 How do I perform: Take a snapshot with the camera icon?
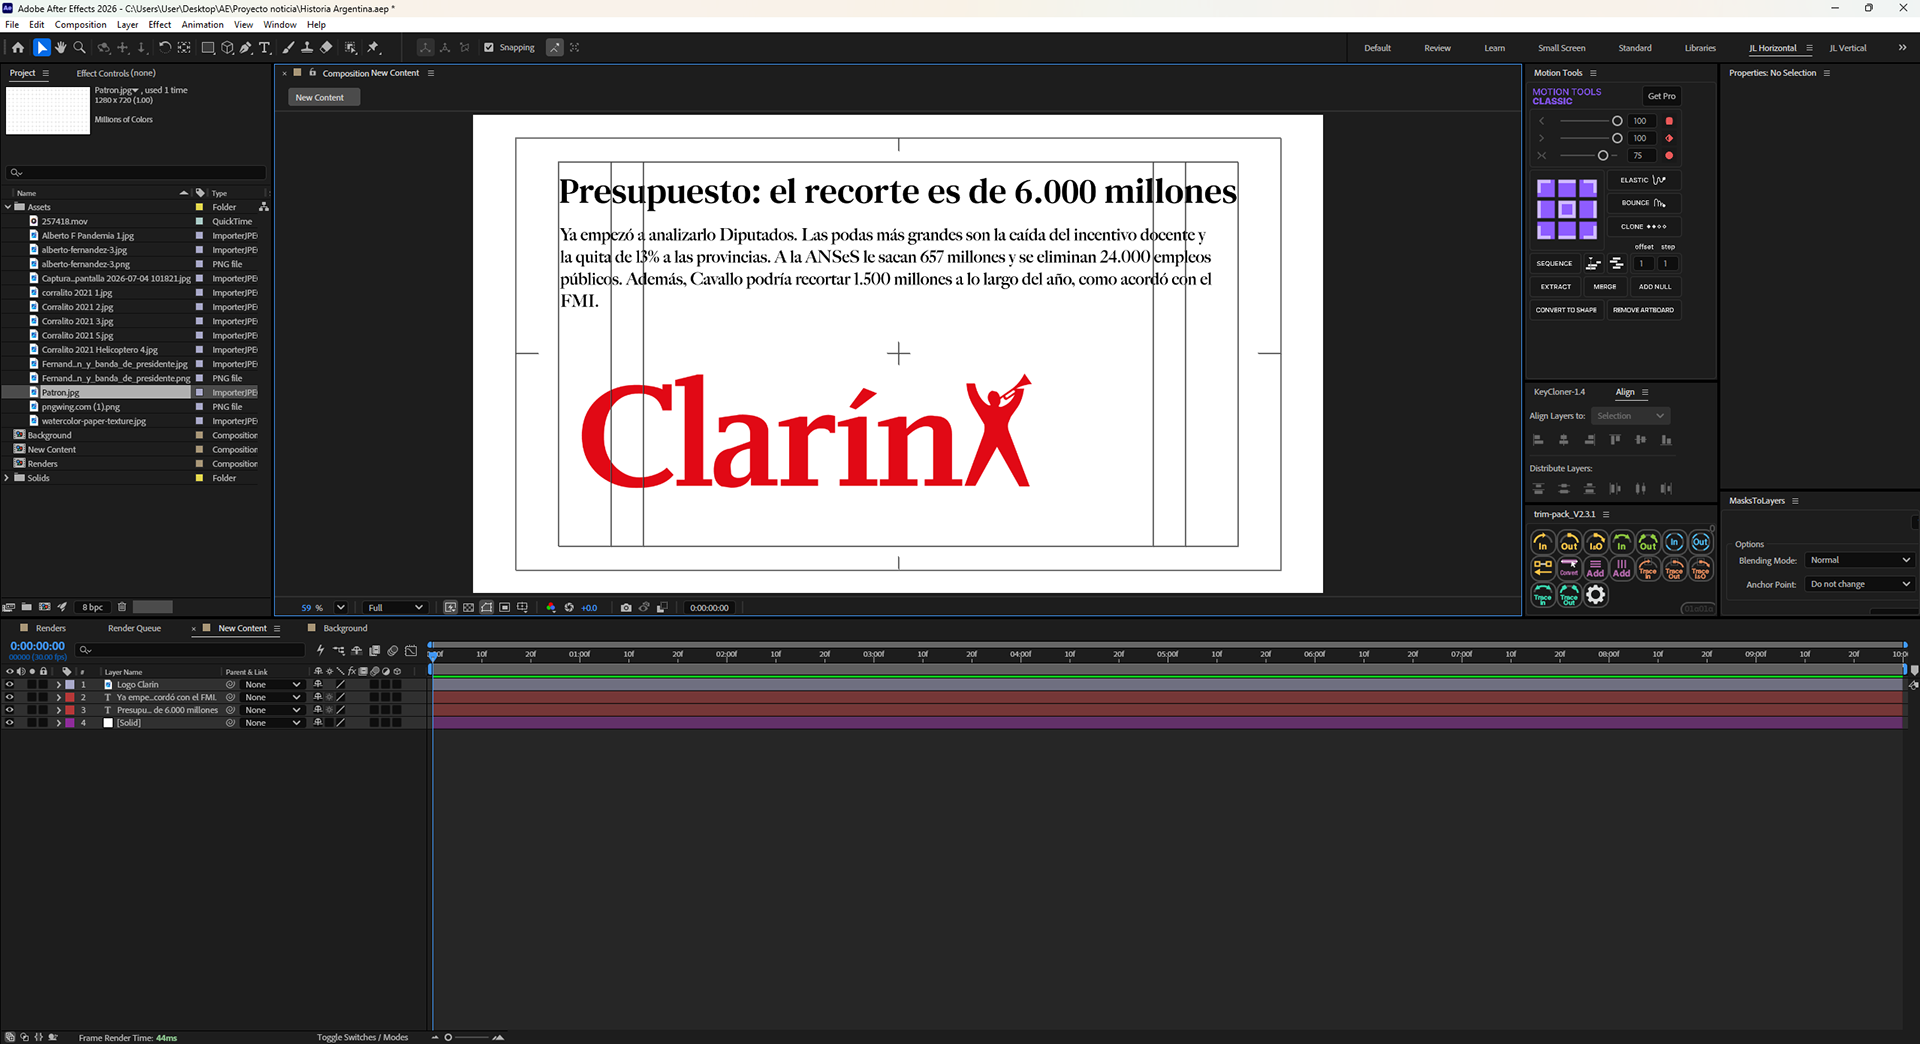click(626, 607)
